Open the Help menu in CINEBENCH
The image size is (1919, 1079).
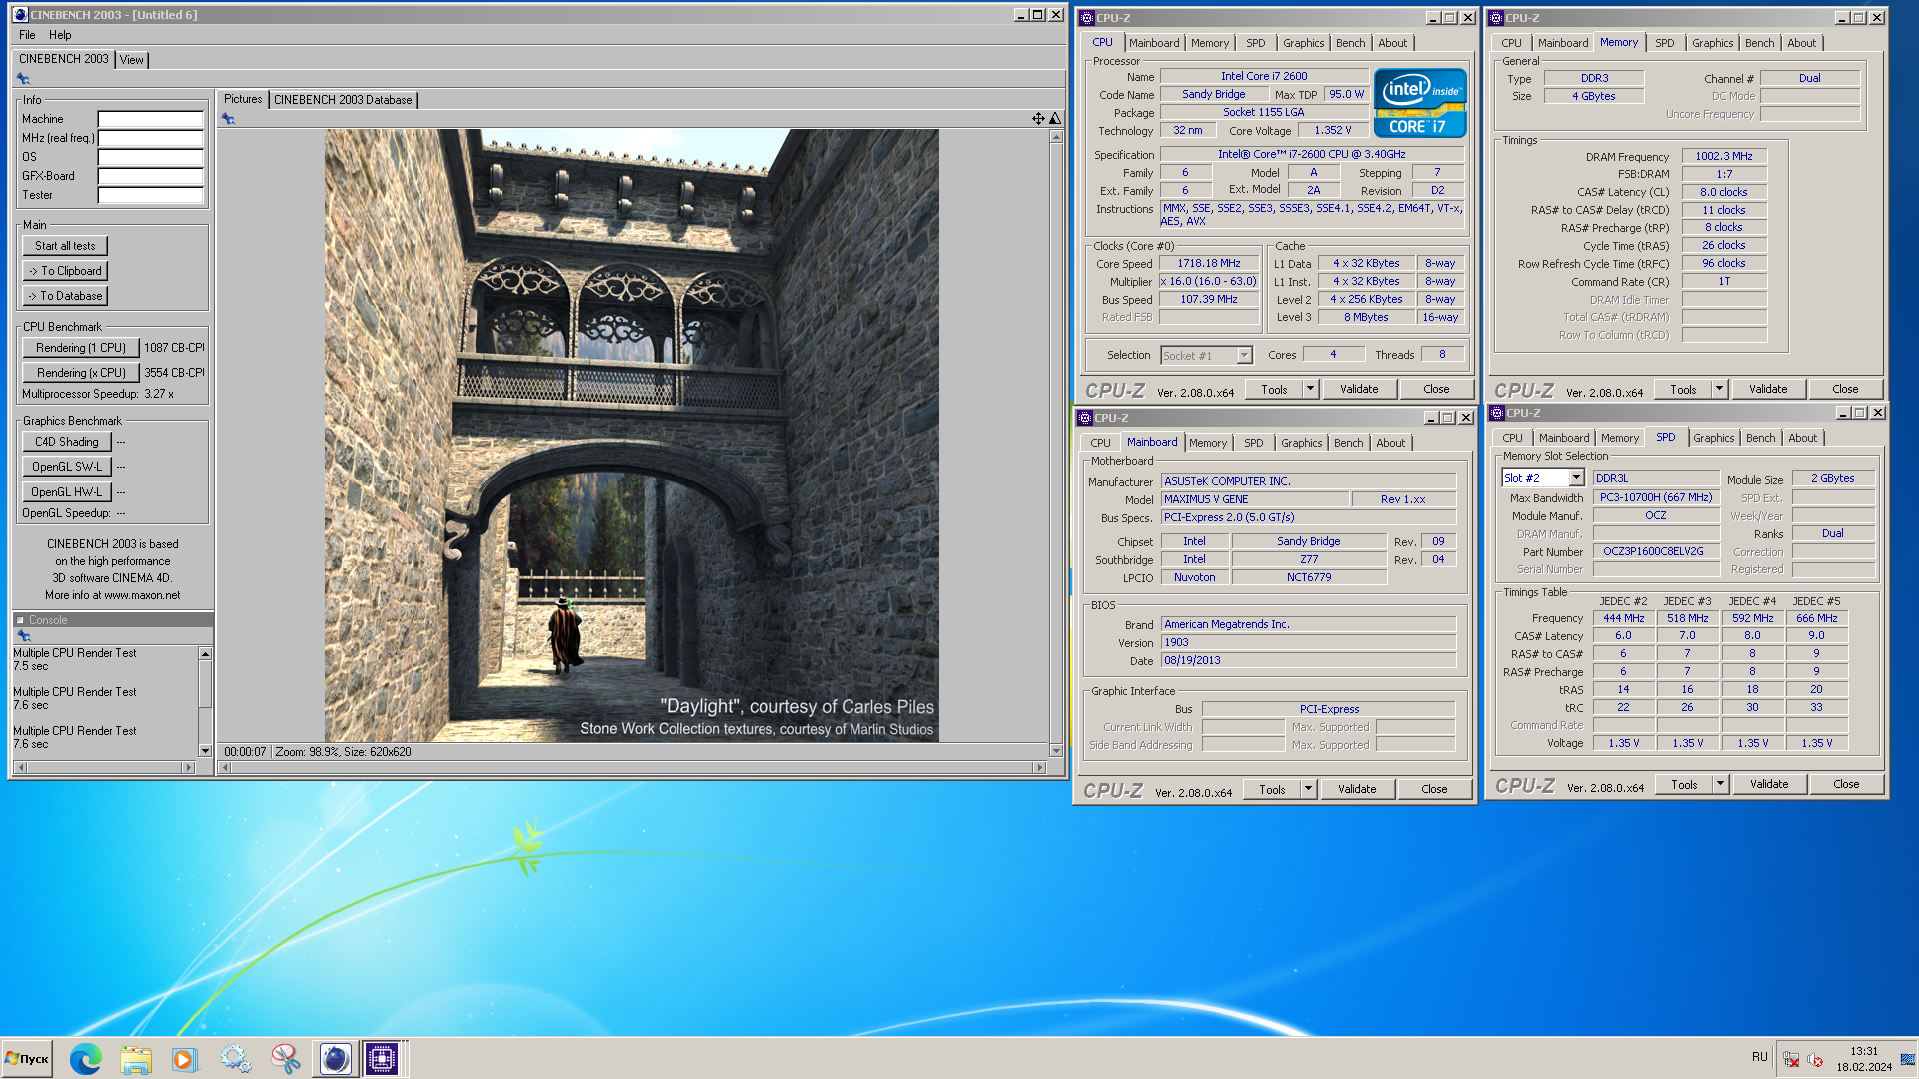(60, 35)
